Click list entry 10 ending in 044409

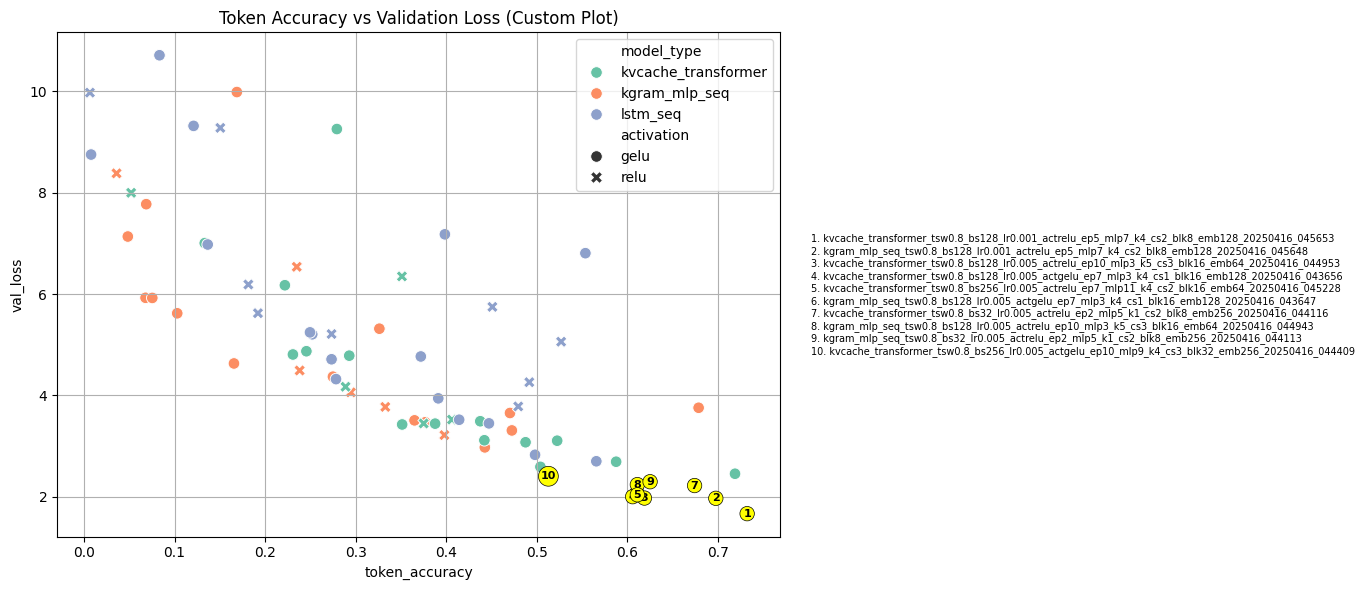pyautogui.click(x=1082, y=351)
